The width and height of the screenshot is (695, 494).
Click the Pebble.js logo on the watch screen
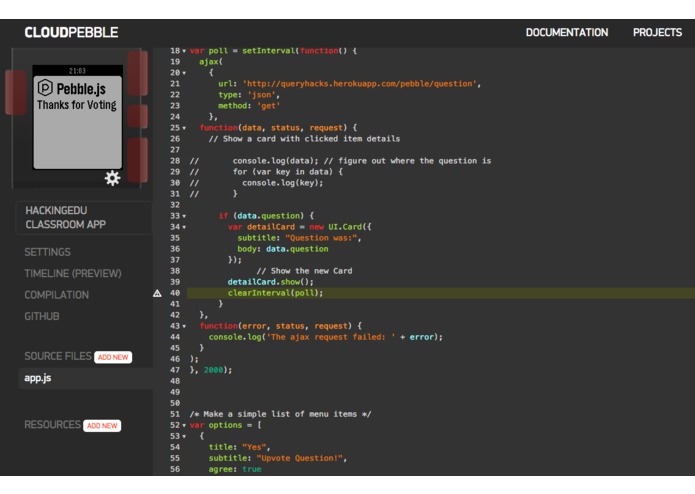pos(45,88)
